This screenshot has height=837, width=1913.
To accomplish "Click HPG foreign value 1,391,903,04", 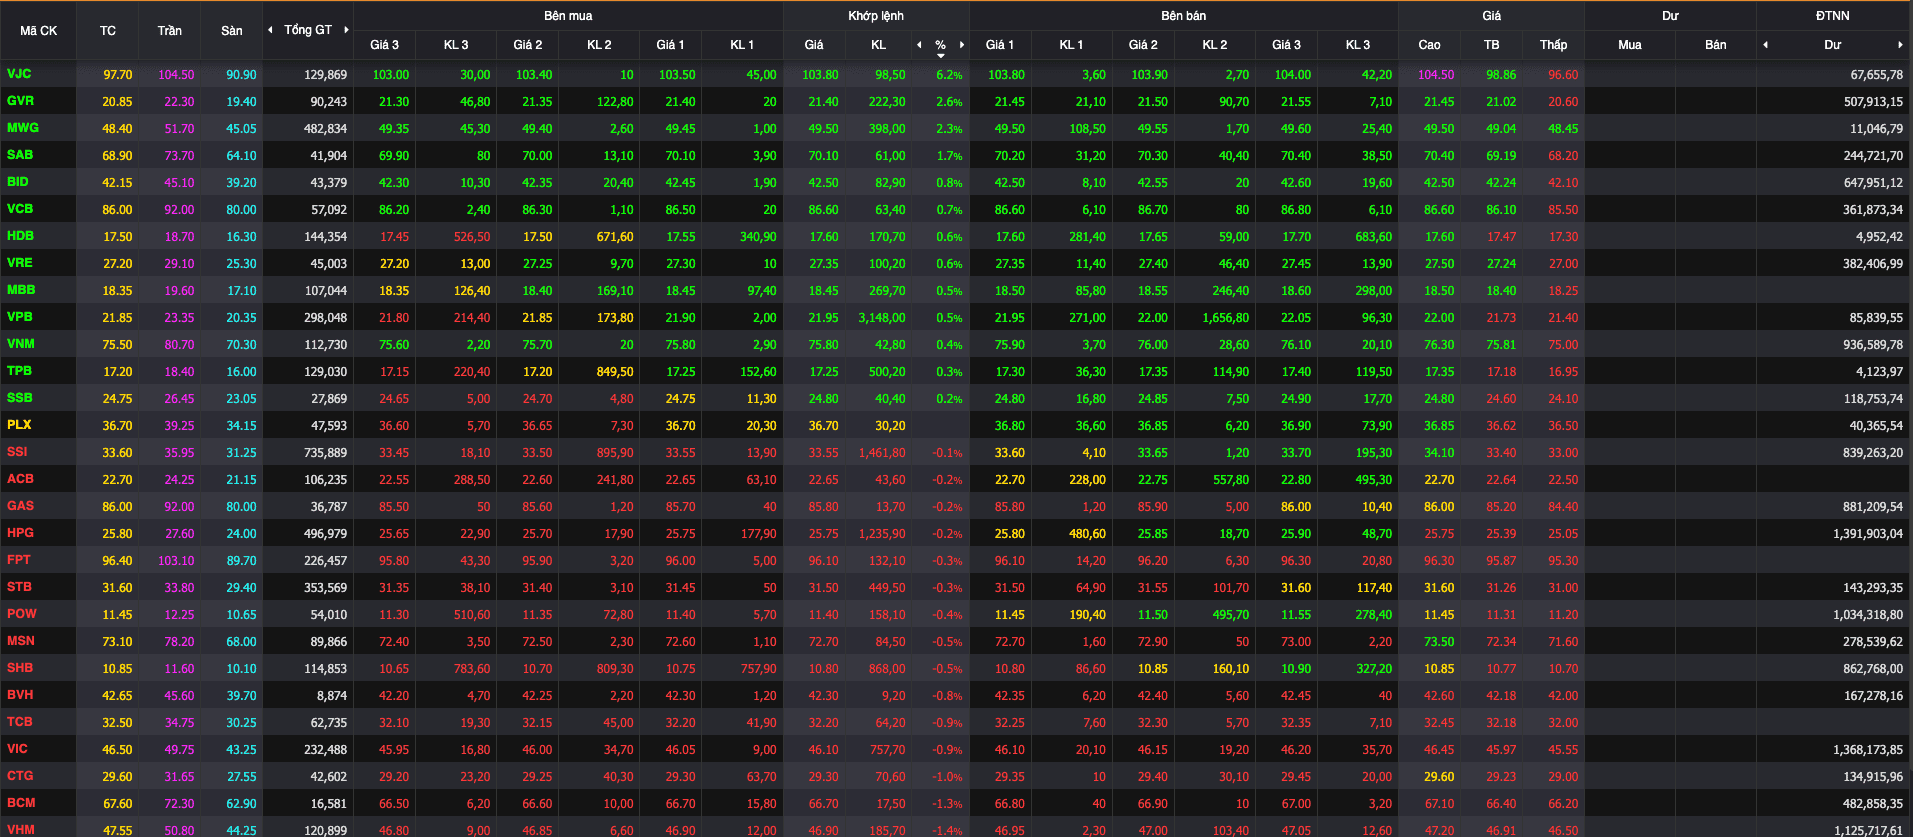I will coord(1868,534).
